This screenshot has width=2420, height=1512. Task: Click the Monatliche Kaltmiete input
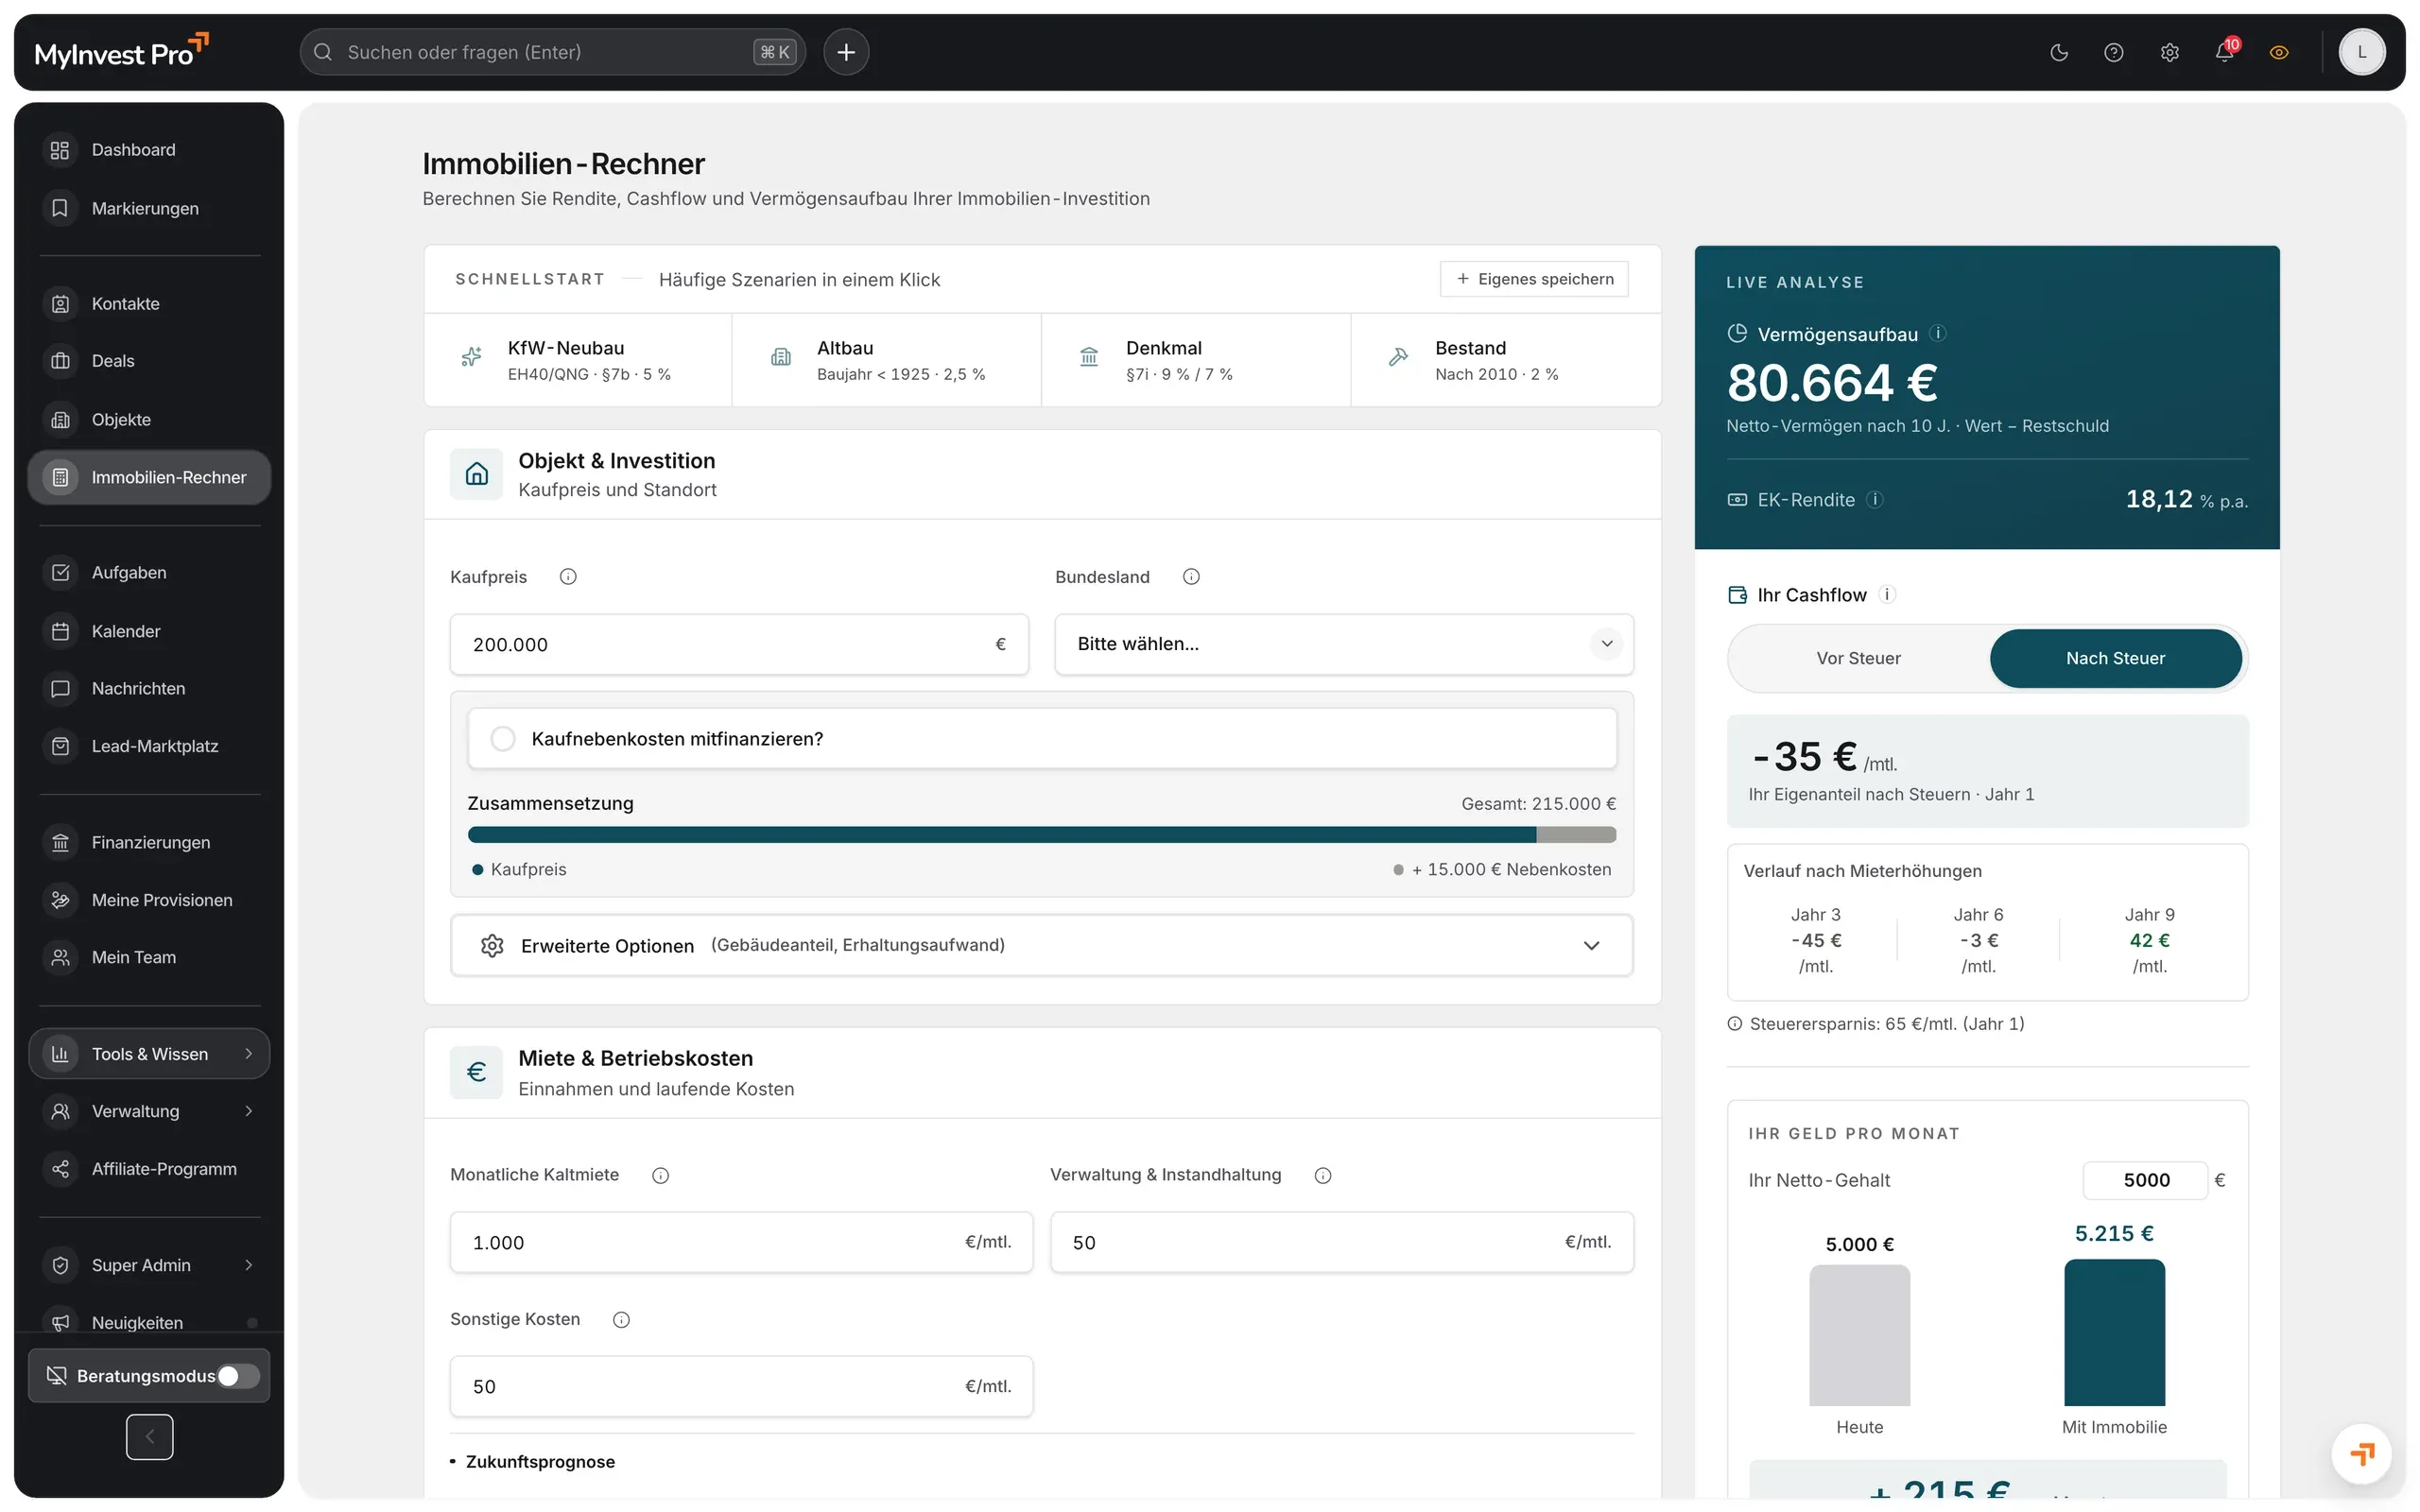tap(741, 1242)
